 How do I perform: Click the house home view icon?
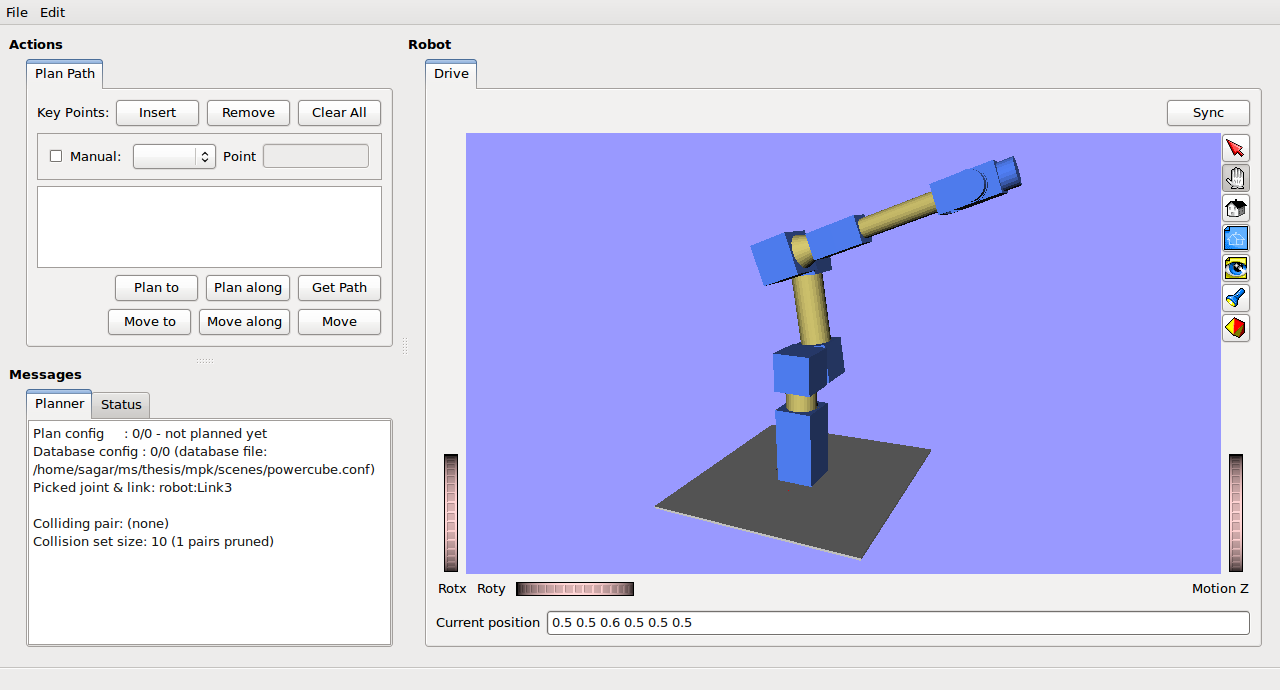click(1236, 208)
